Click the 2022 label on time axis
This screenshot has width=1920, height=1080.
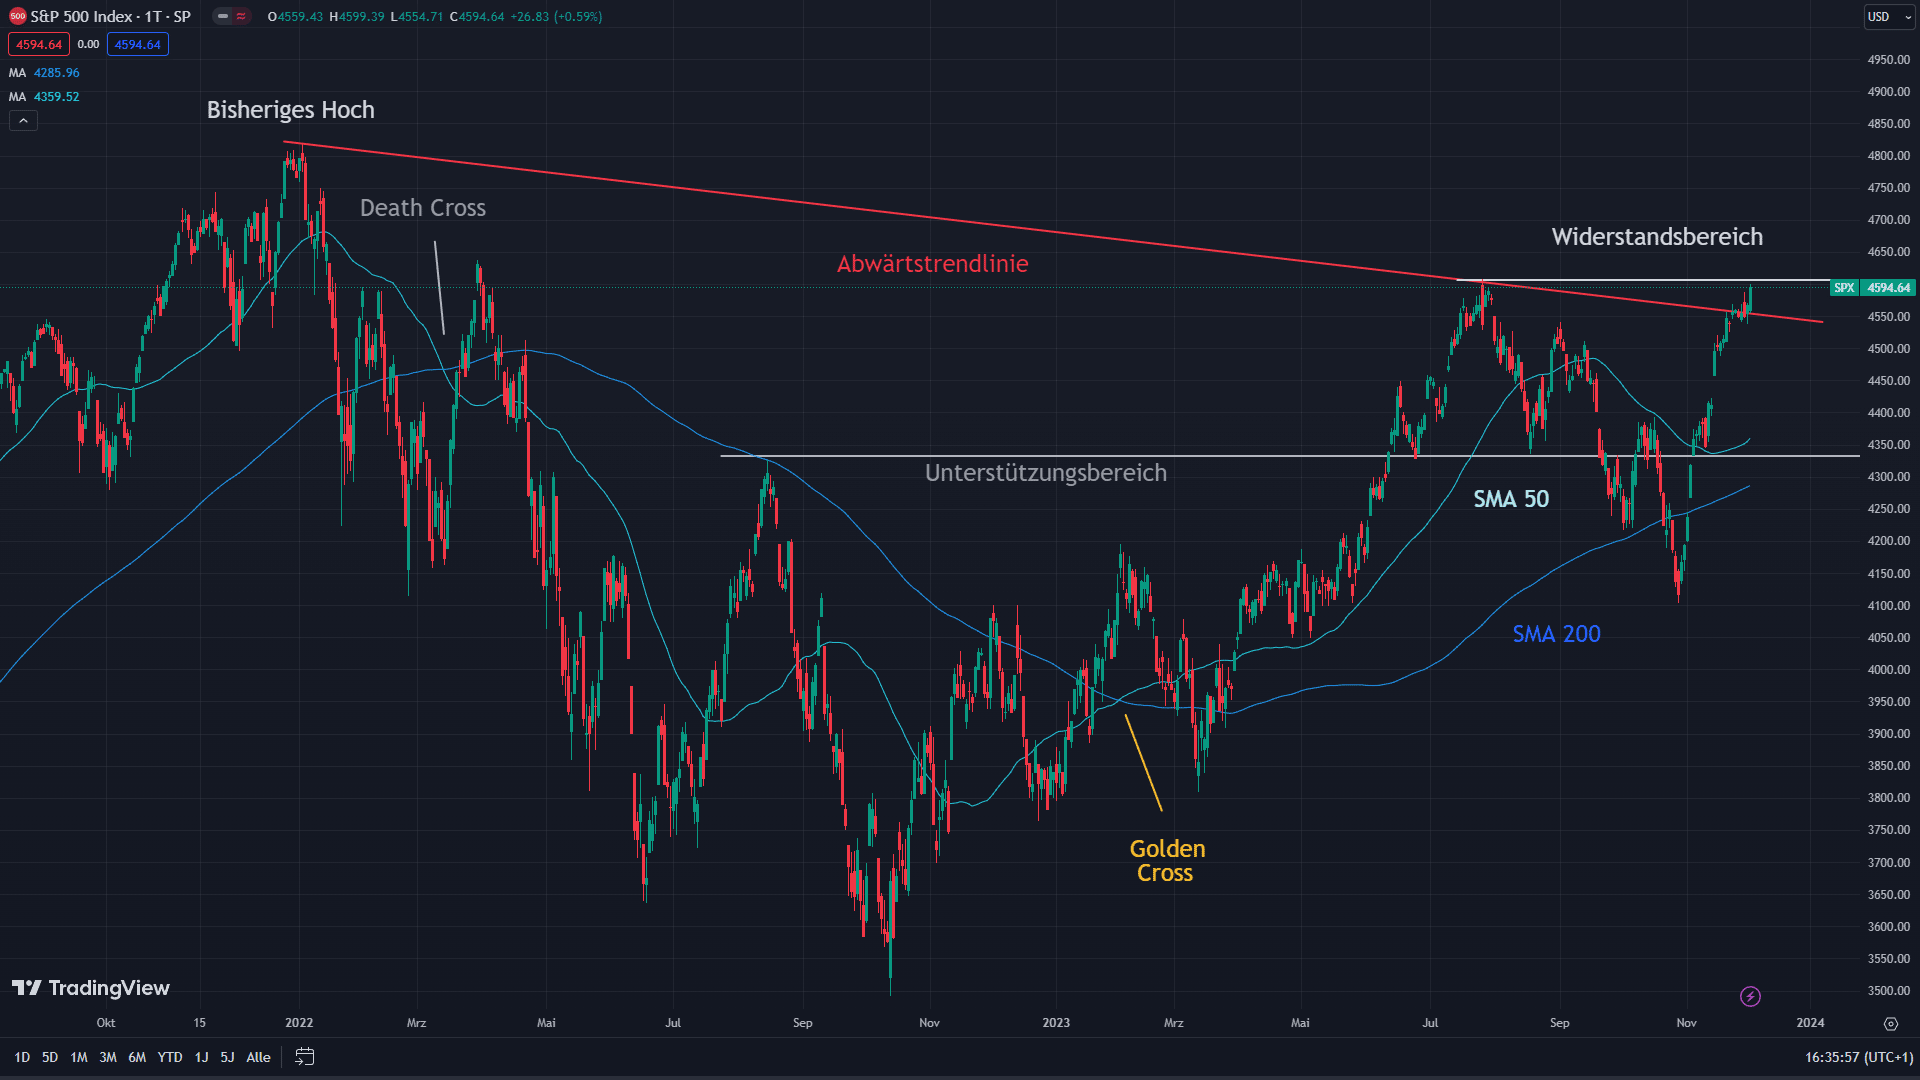tap(299, 1023)
